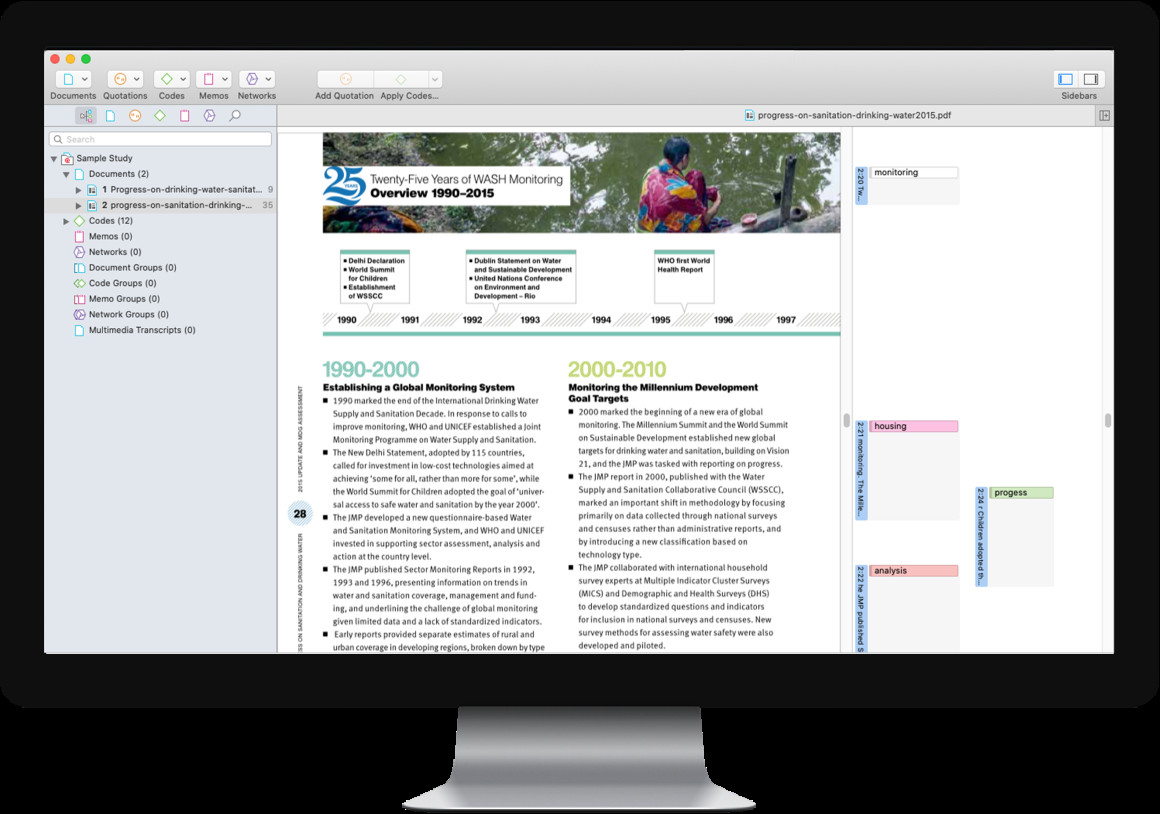Image resolution: width=1160 pixels, height=814 pixels.
Task: Click the sidebar Search field
Action: click(x=160, y=139)
